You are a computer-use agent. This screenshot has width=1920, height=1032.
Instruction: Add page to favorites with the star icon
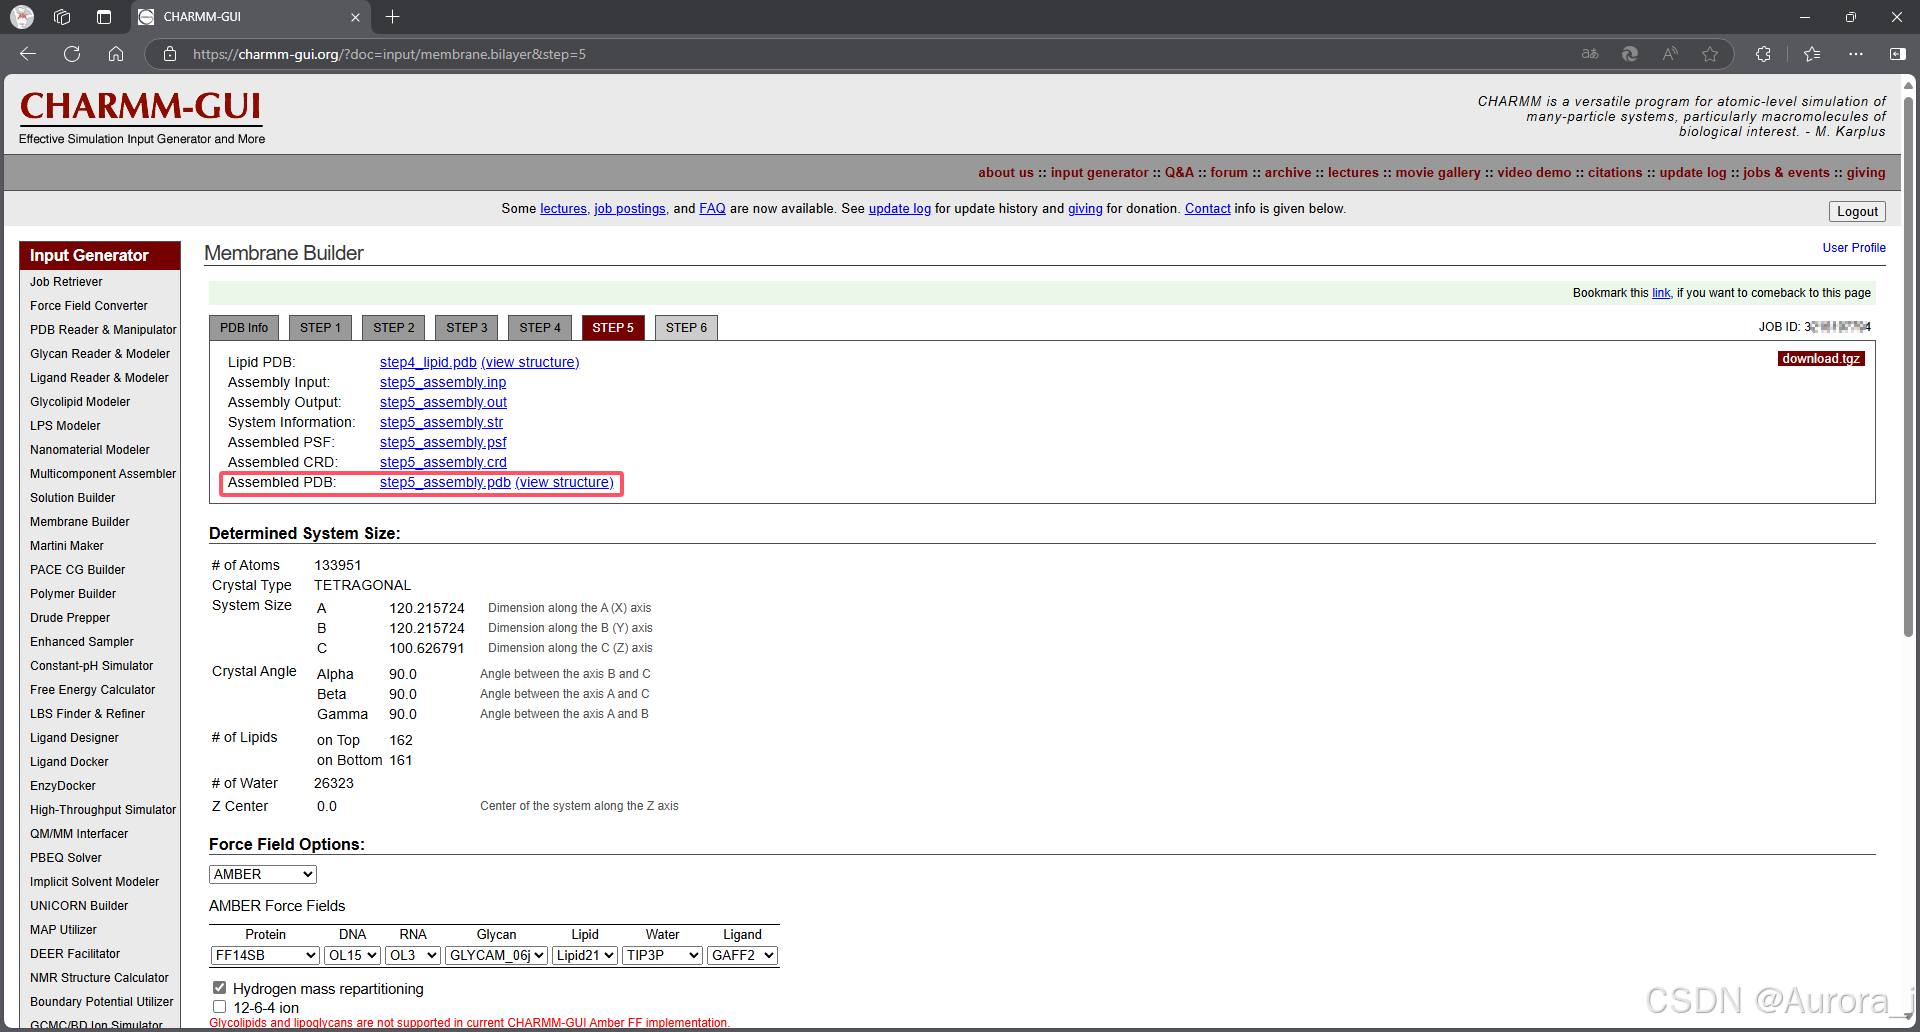pyautogui.click(x=1710, y=54)
